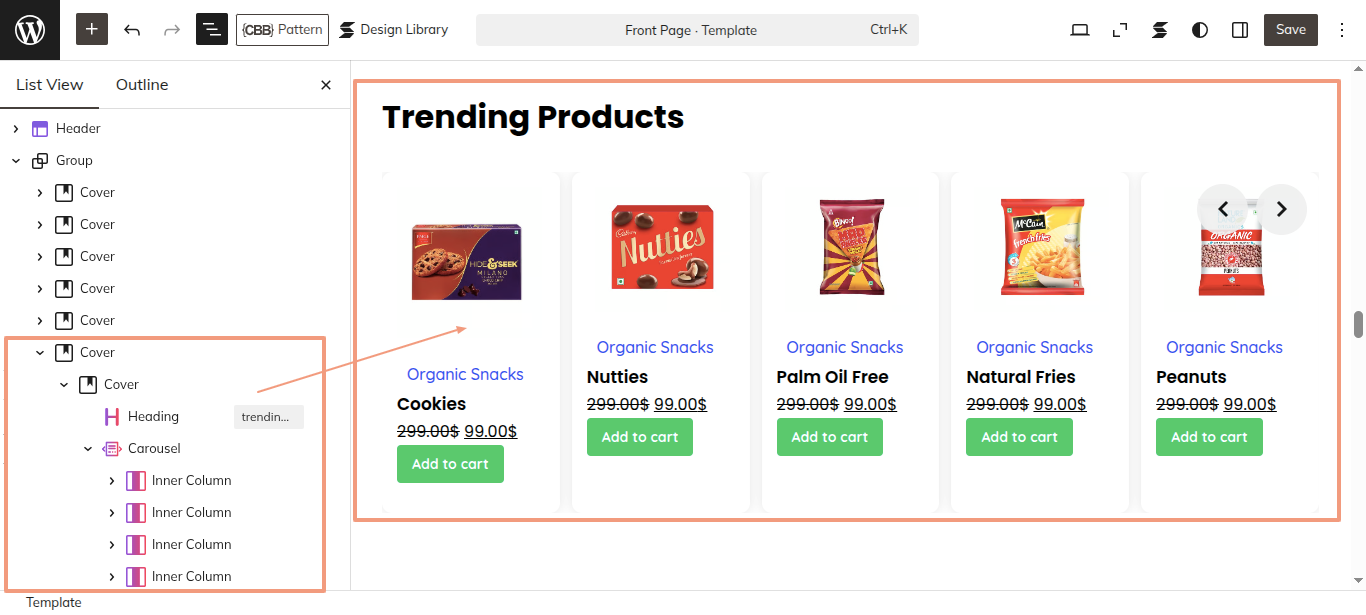1366x615 pixels.
Task: Open the block inserter plus button
Action: pyautogui.click(x=92, y=30)
